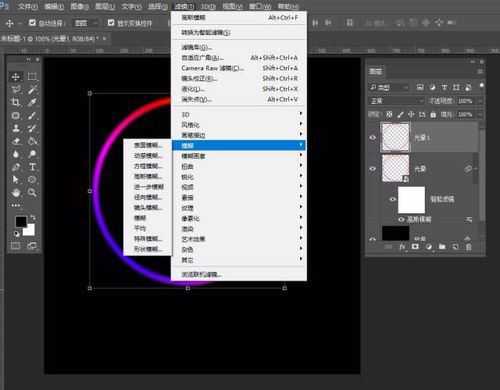Select the History Brush tool
The height and width of the screenshot is (390, 500).
pyautogui.click(x=32, y=128)
